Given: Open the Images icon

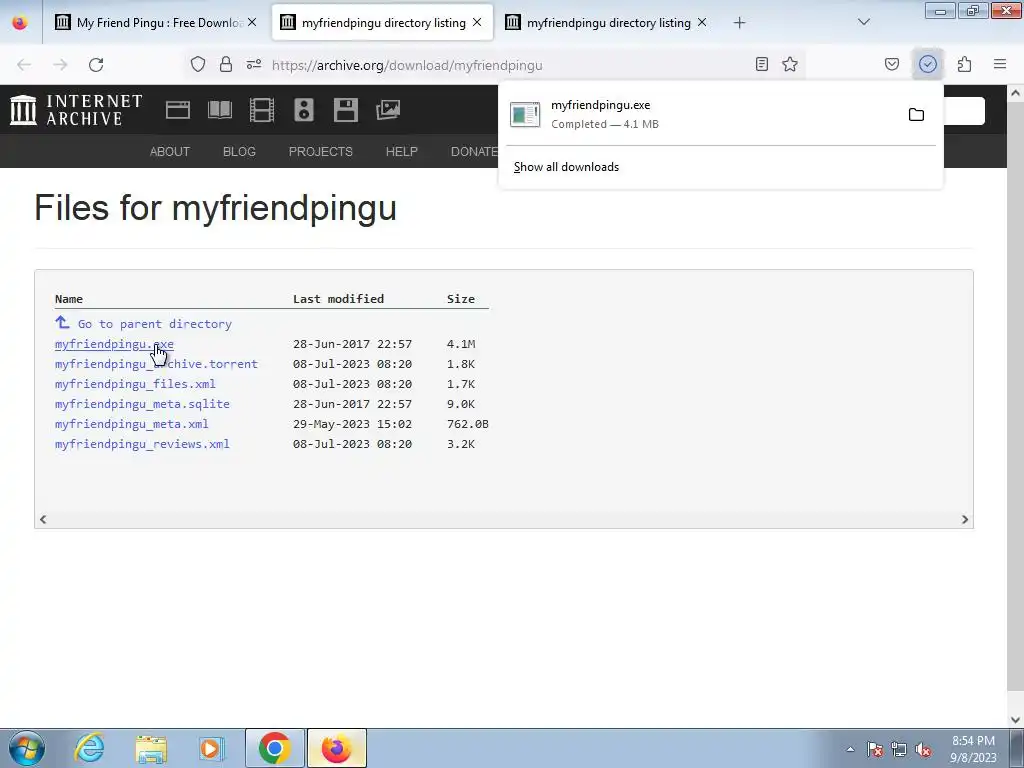Looking at the screenshot, I should (388, 110).
